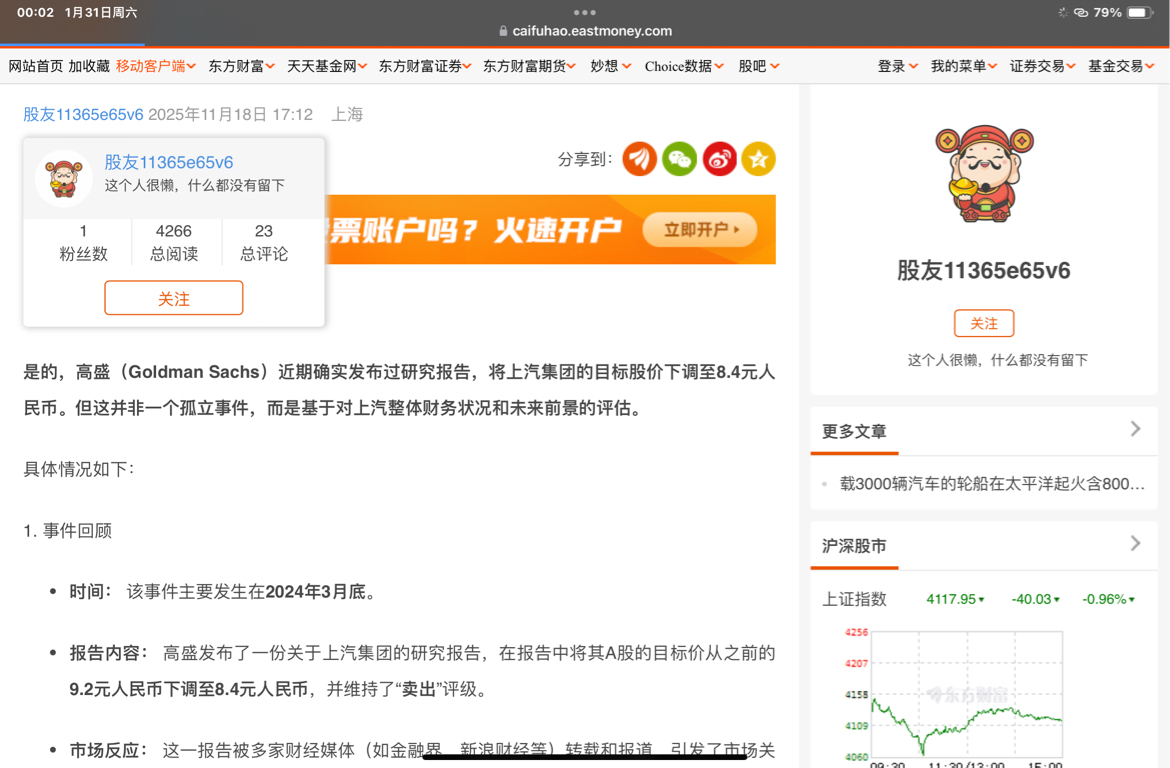Image resolution: width=1170 pixels, height=768 pixels.
Task: Click 粉丝数 count in popup card
Action: [x=83, y=243]
